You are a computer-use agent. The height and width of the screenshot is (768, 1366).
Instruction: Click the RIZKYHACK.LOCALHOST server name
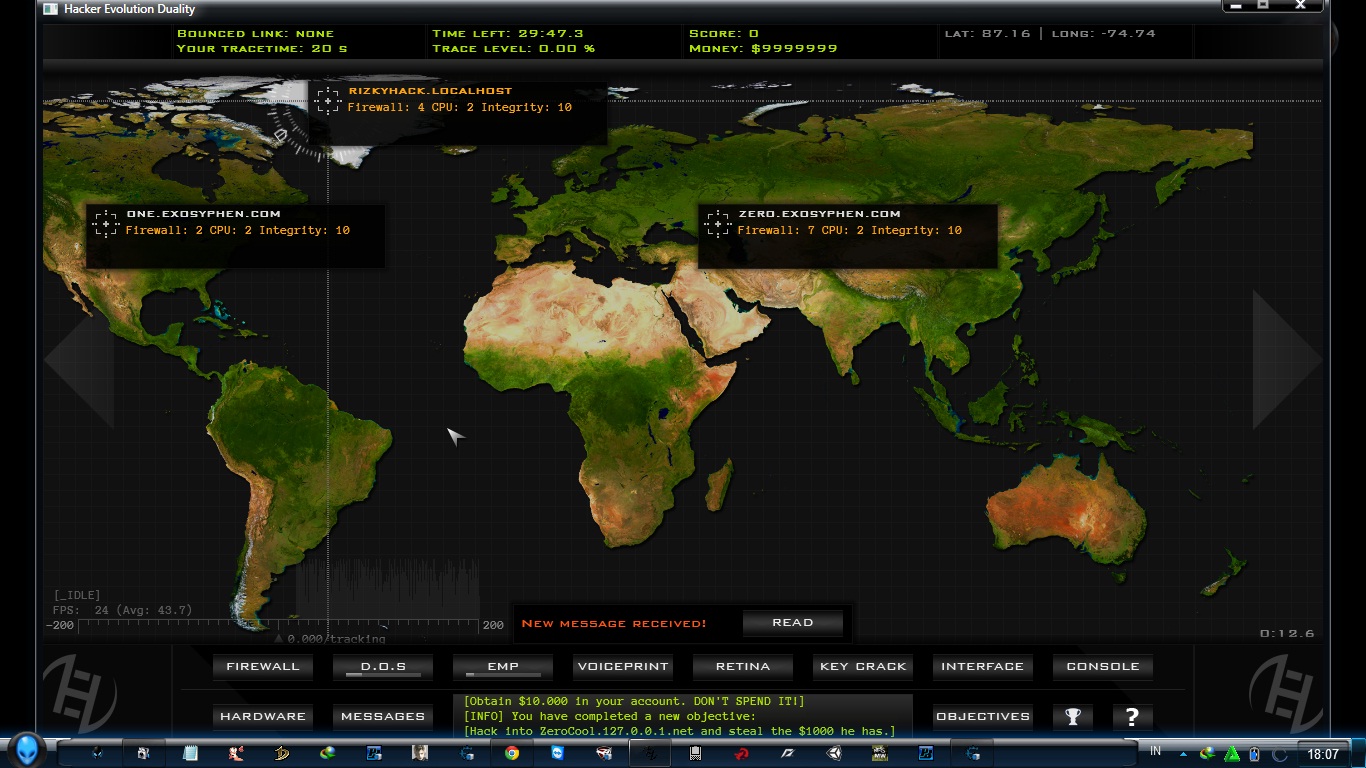pyautogui.click(x=430, y=91)
